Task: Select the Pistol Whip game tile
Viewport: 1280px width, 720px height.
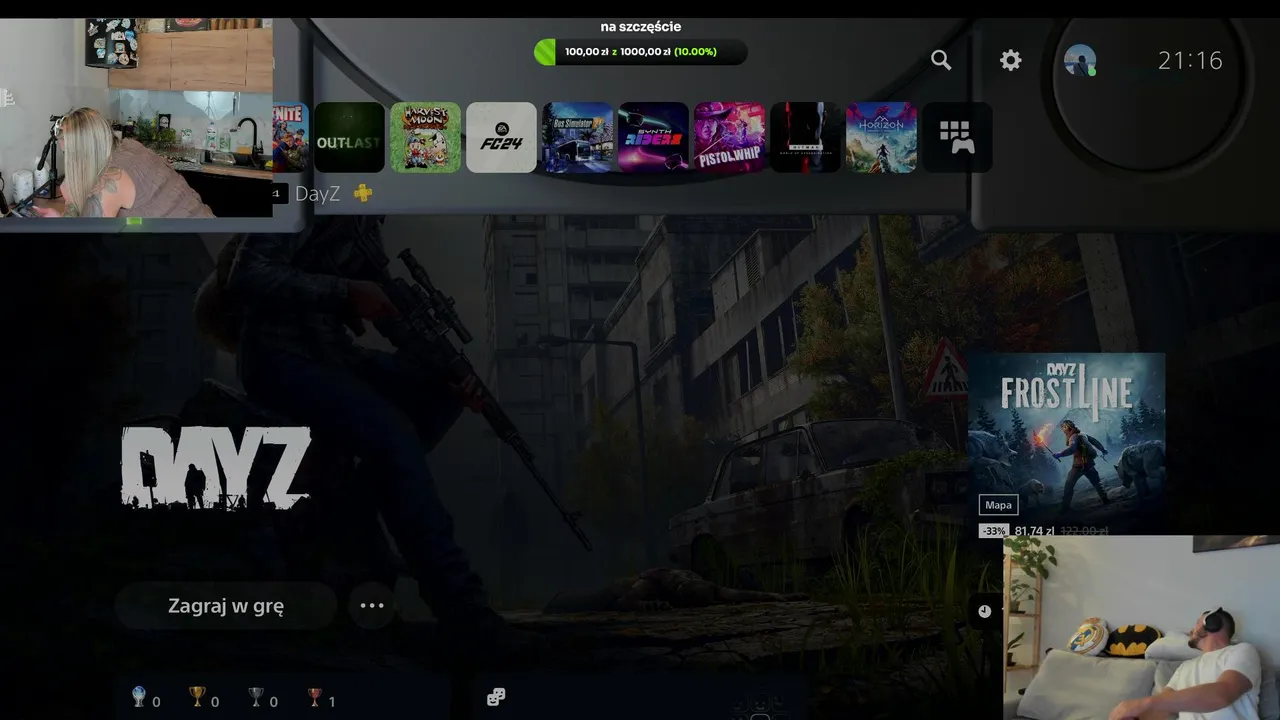Action: (729, 137)
